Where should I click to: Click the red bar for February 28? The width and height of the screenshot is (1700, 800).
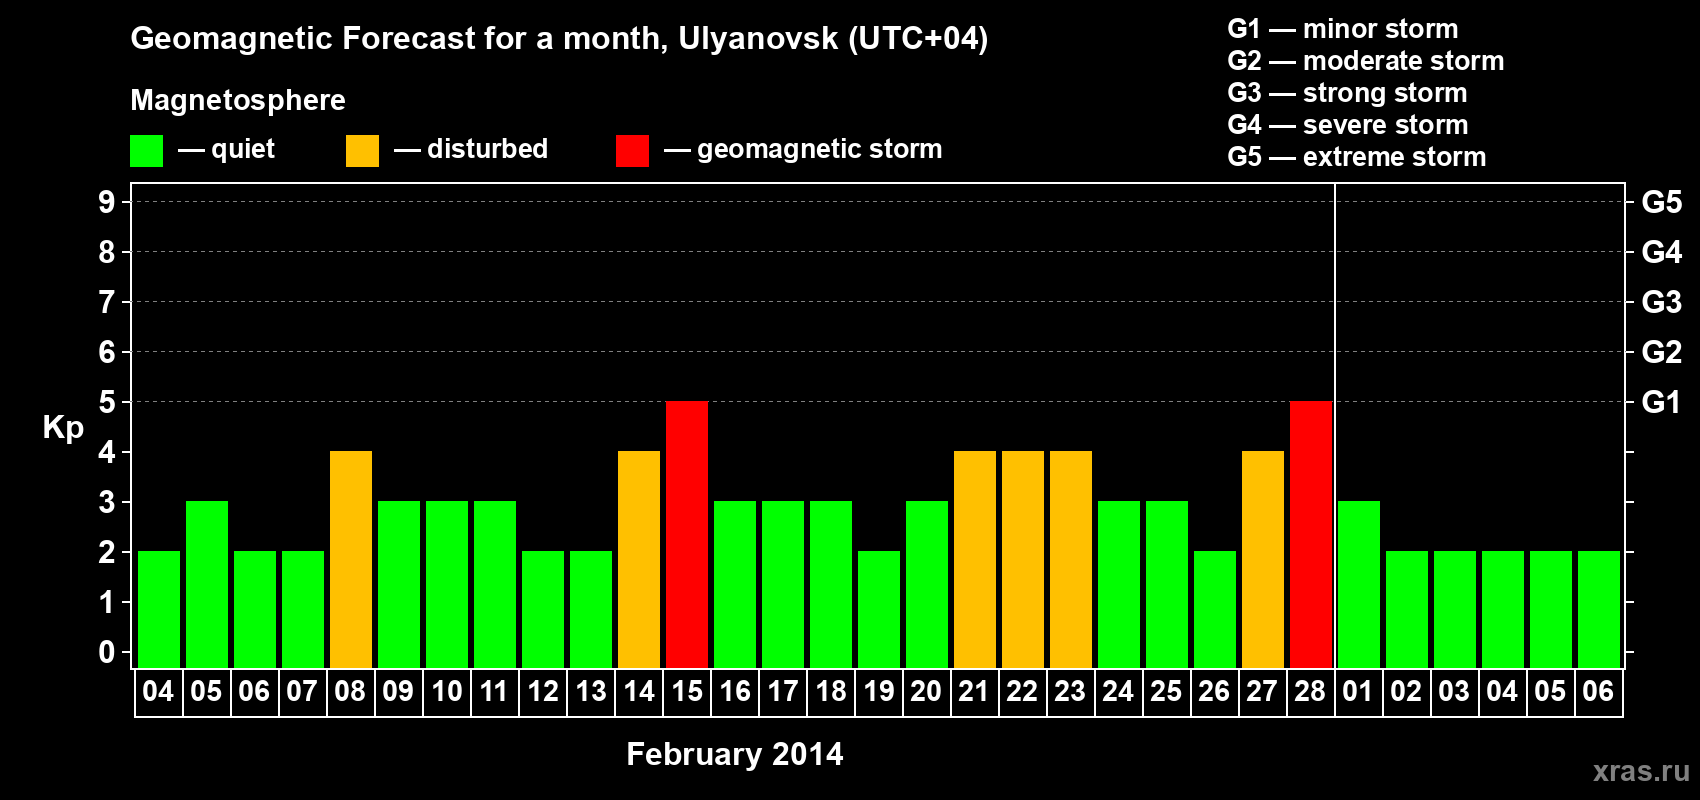[1311, 534]
